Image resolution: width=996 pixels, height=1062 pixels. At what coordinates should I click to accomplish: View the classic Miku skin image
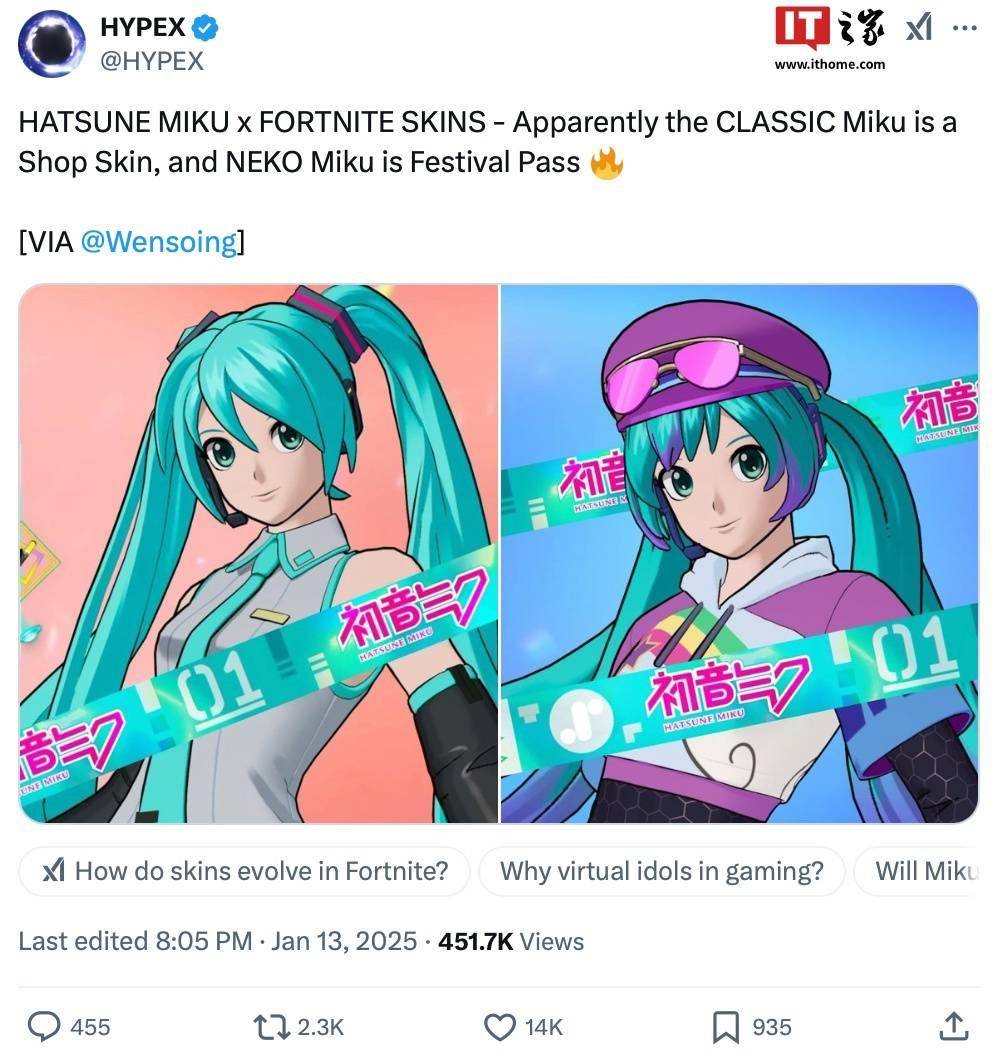(x=258, y=553)
